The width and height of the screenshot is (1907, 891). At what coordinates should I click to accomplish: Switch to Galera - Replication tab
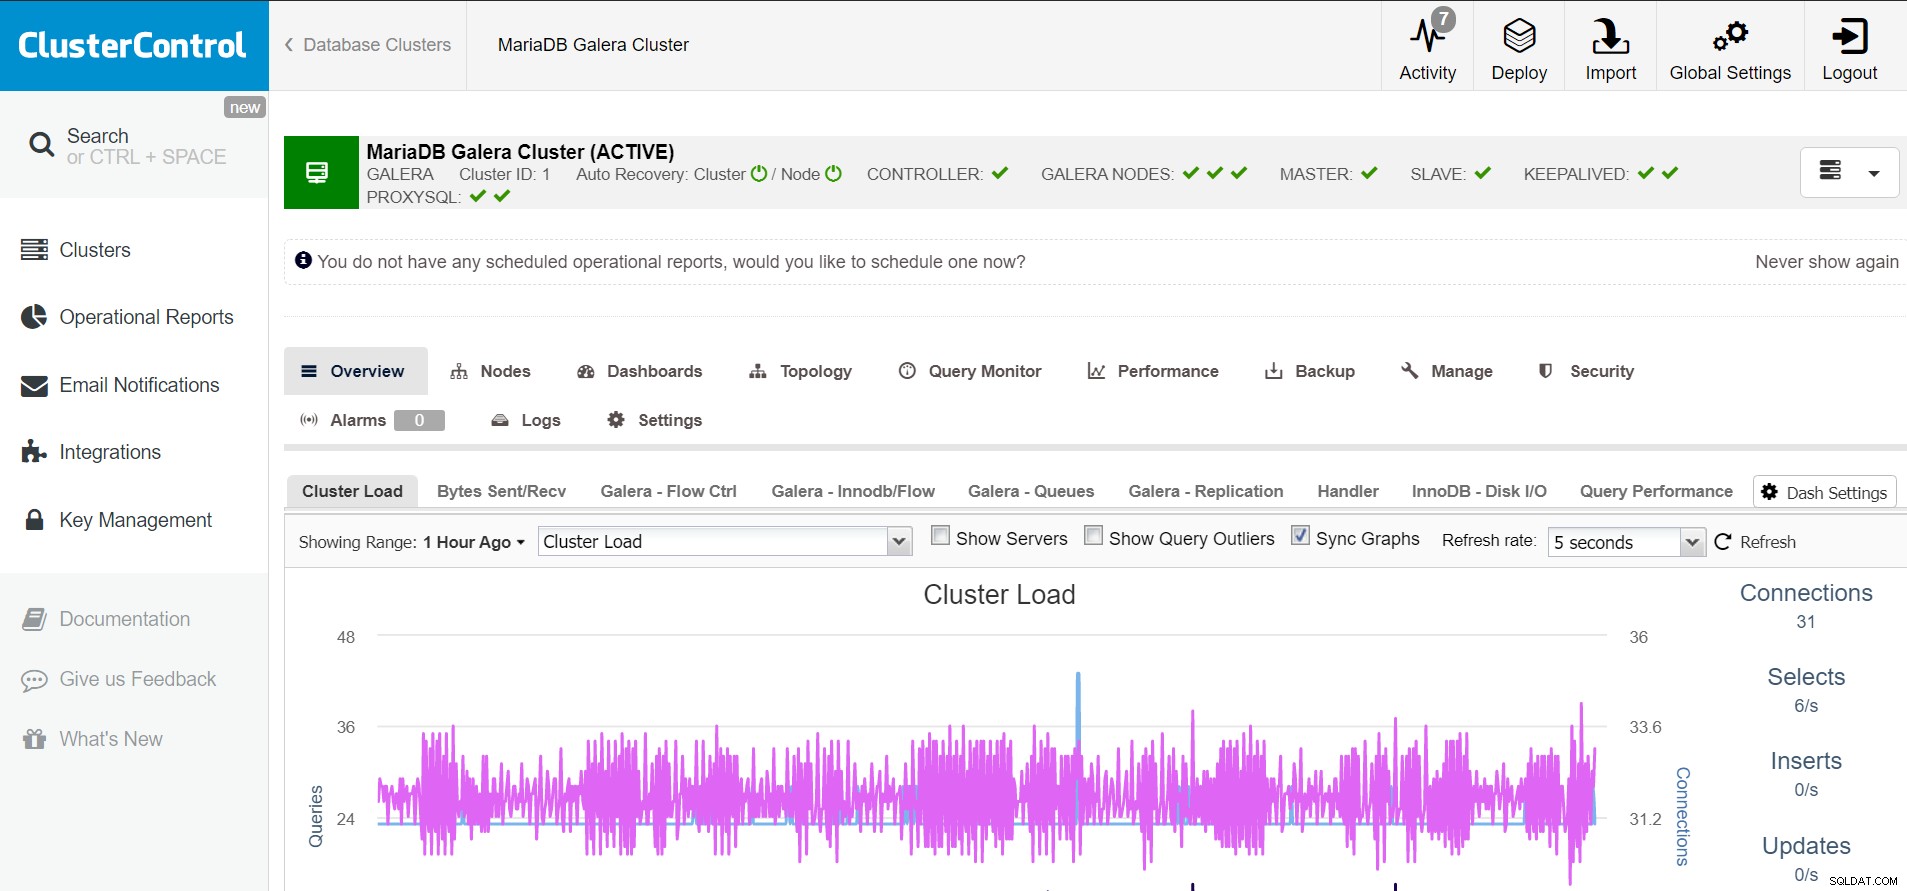[1206, 491]
